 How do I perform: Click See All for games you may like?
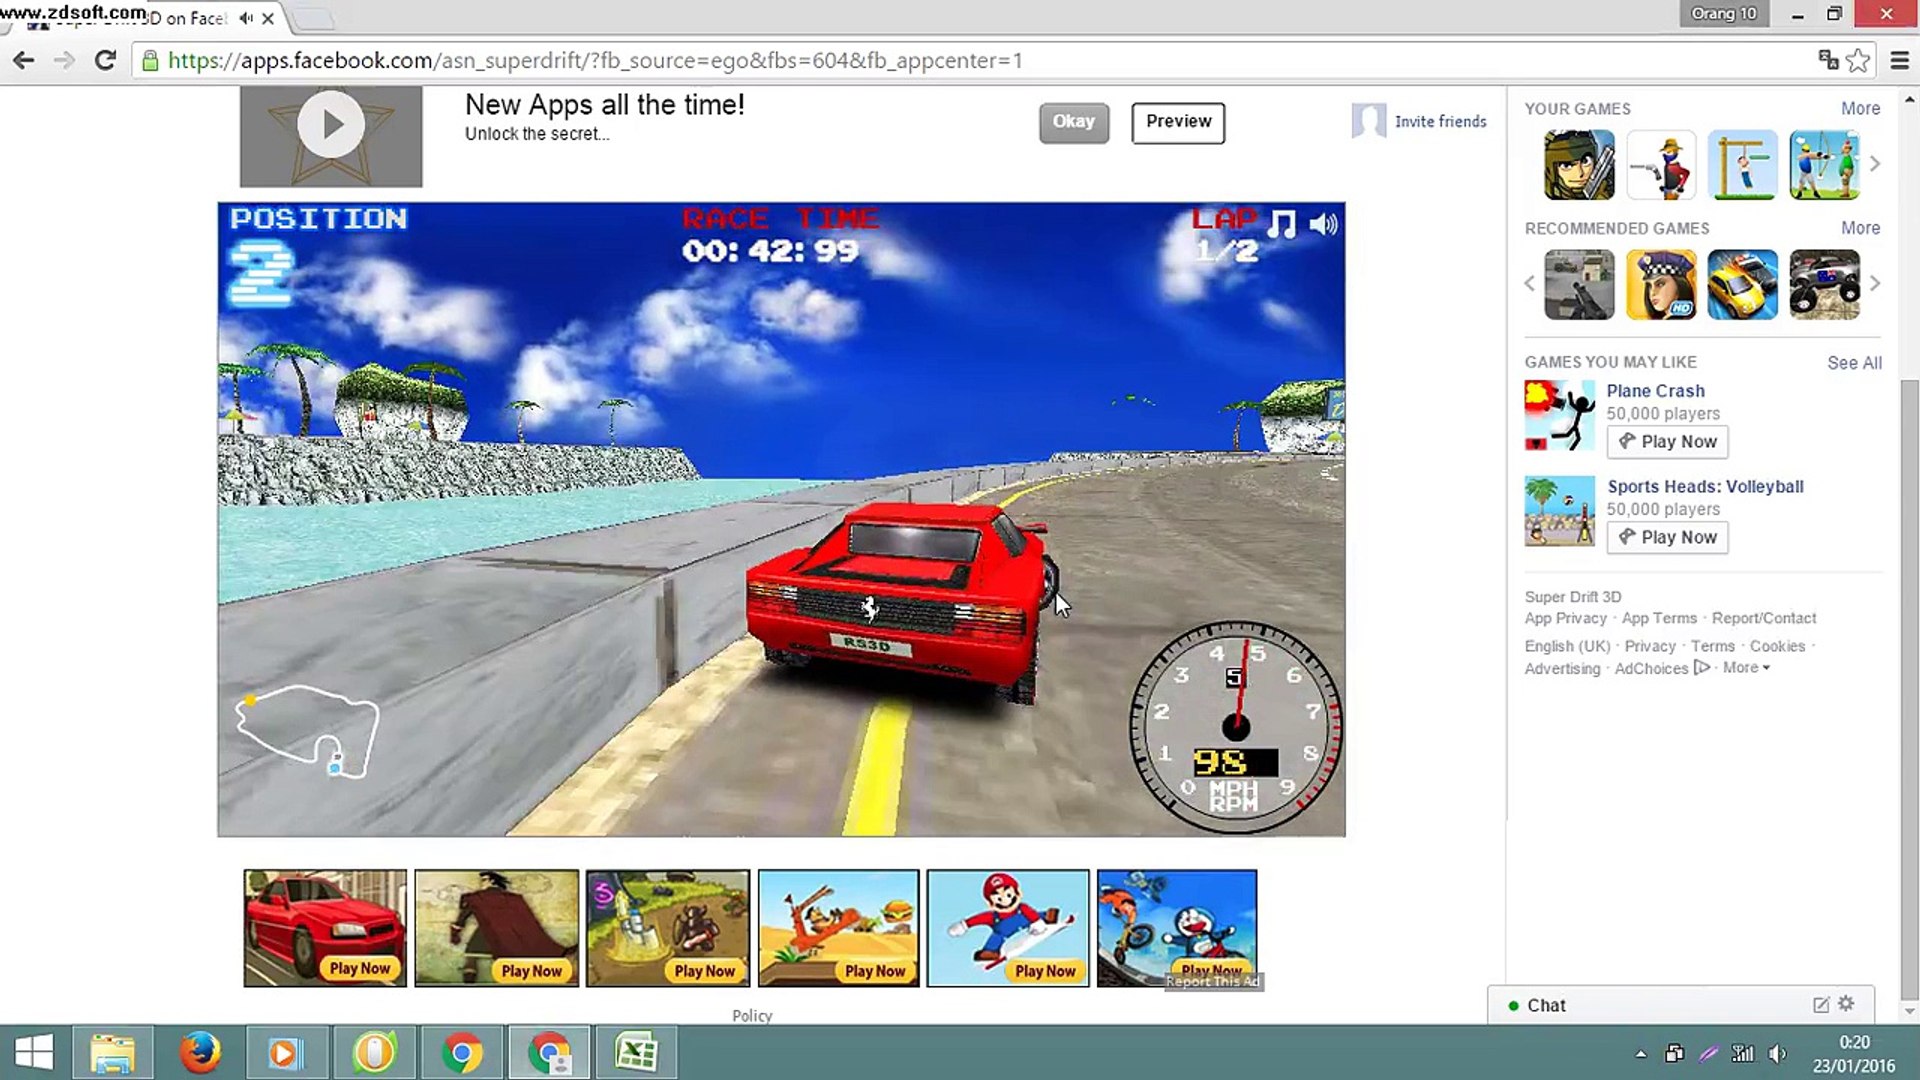click(x=1854, y=363)
